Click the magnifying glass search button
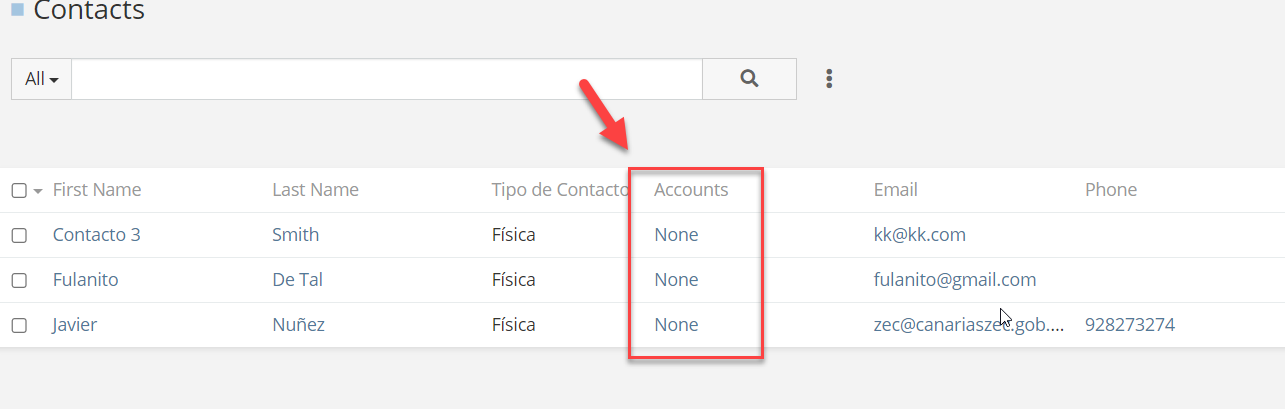1285x409 pixels. [x=749, y=79]
